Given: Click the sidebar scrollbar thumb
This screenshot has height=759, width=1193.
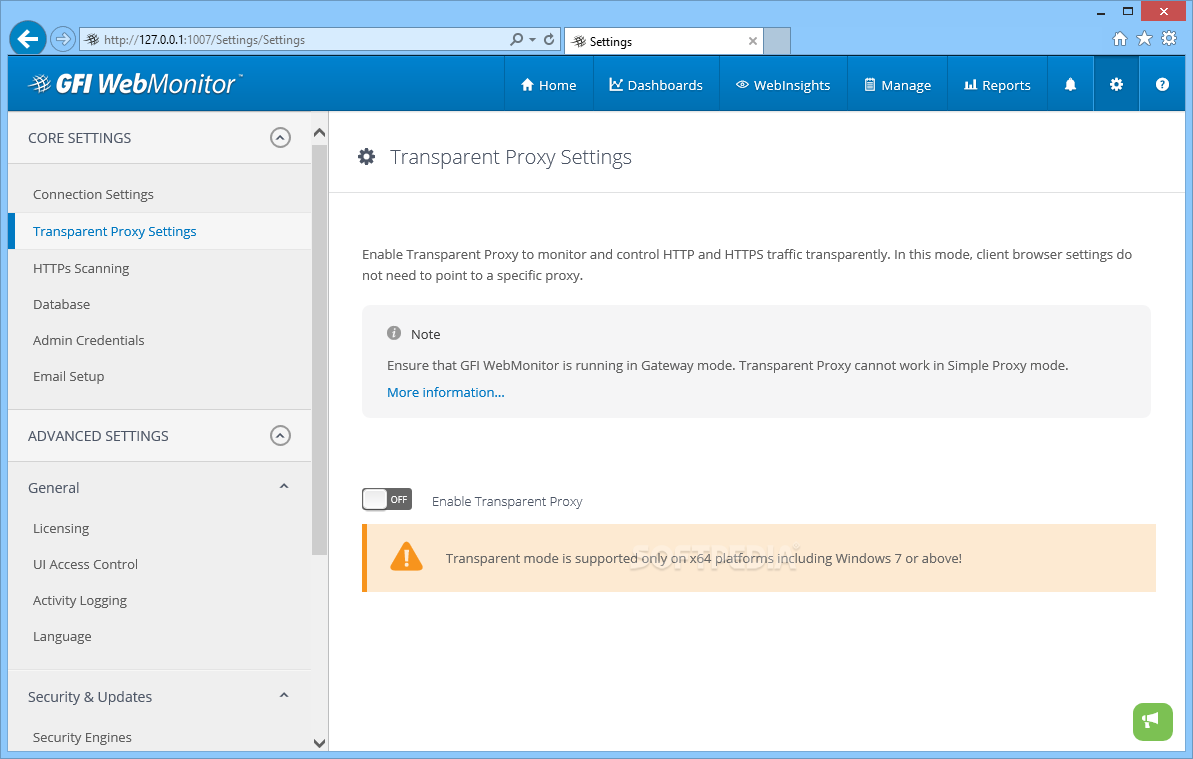Looking at the screenshot, I should pos(320,349).
